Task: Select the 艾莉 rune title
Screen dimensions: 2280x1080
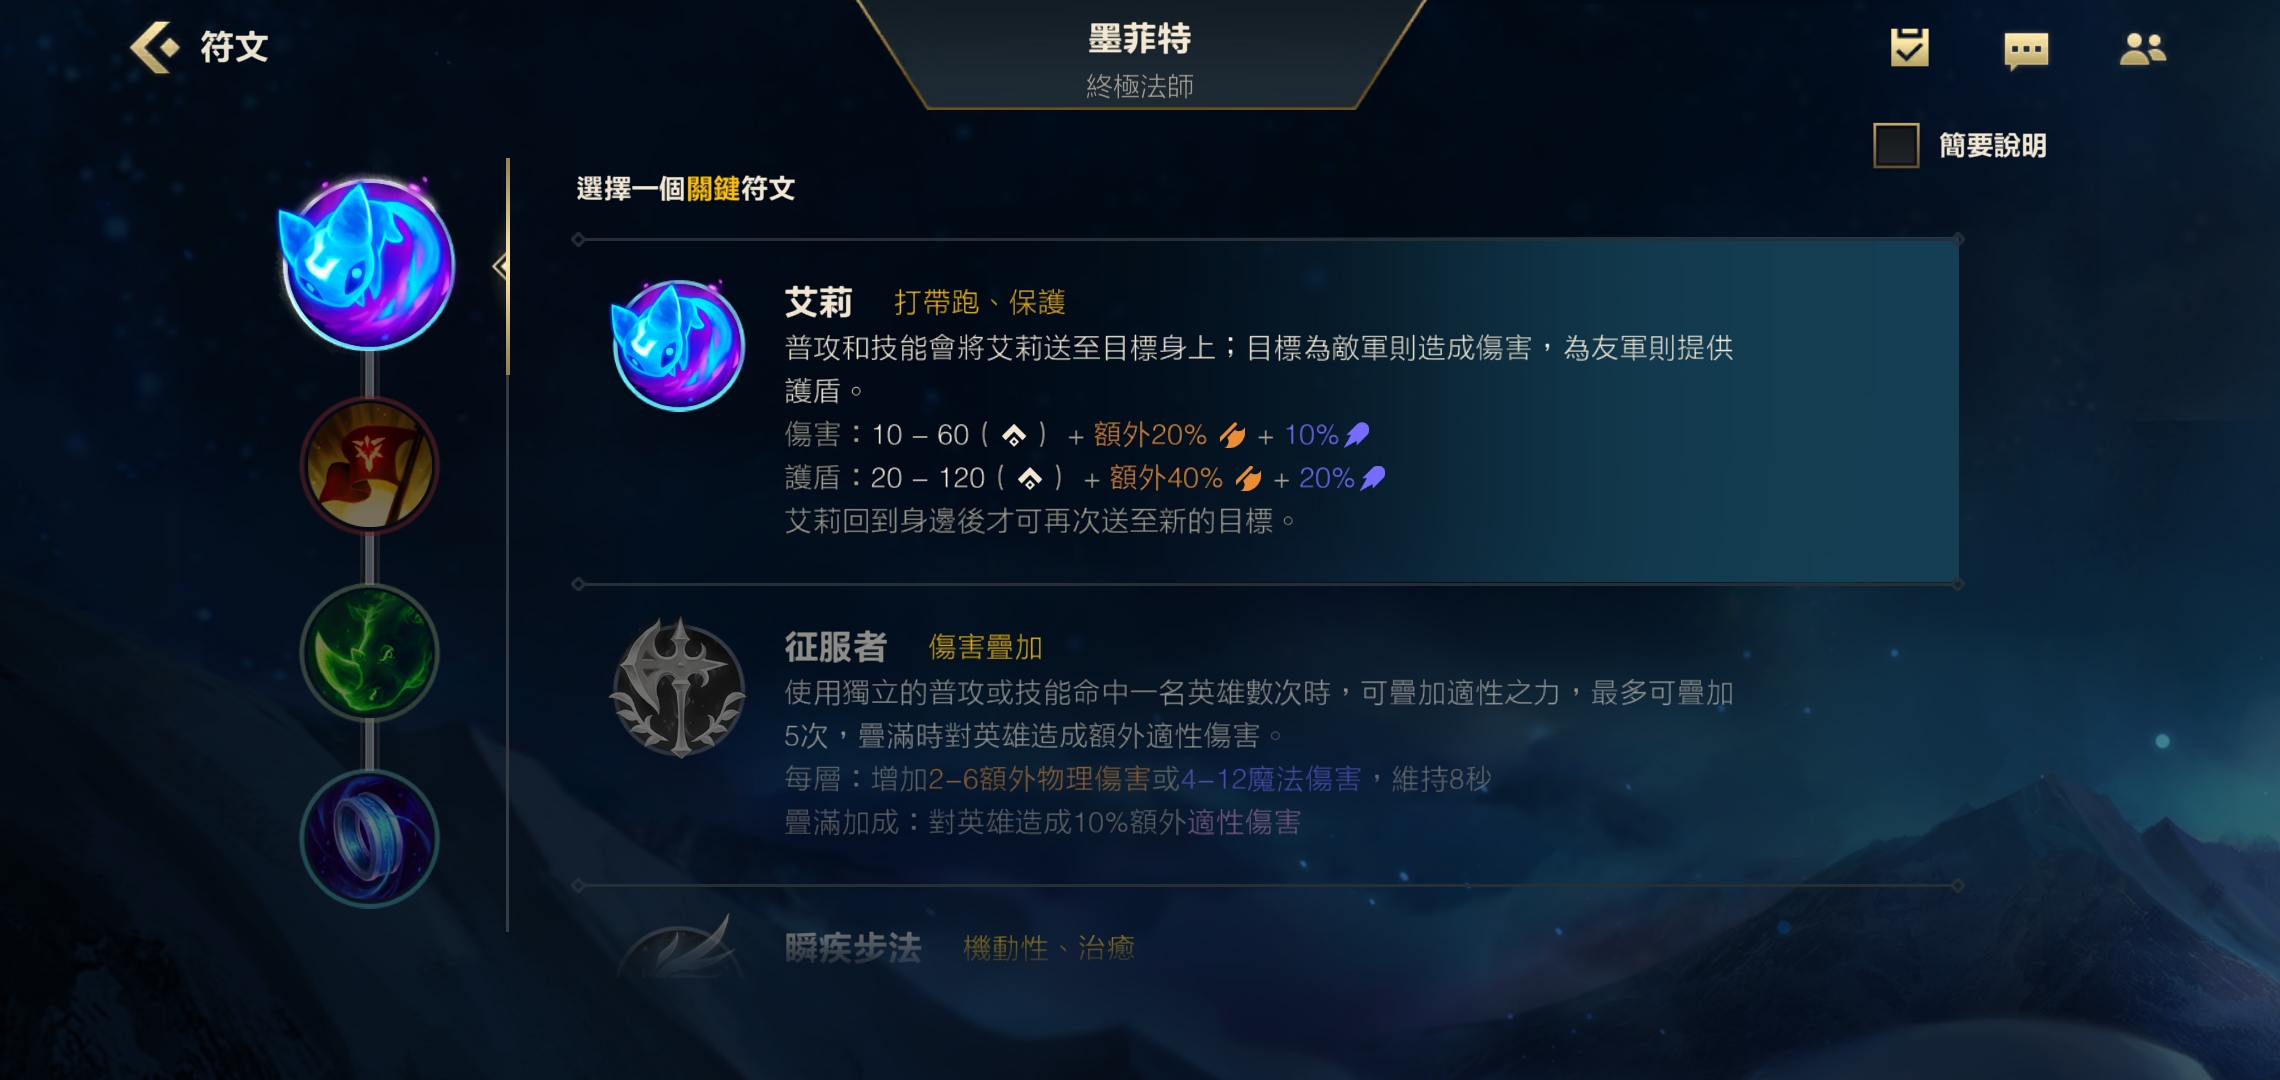Action: [818, 302]
